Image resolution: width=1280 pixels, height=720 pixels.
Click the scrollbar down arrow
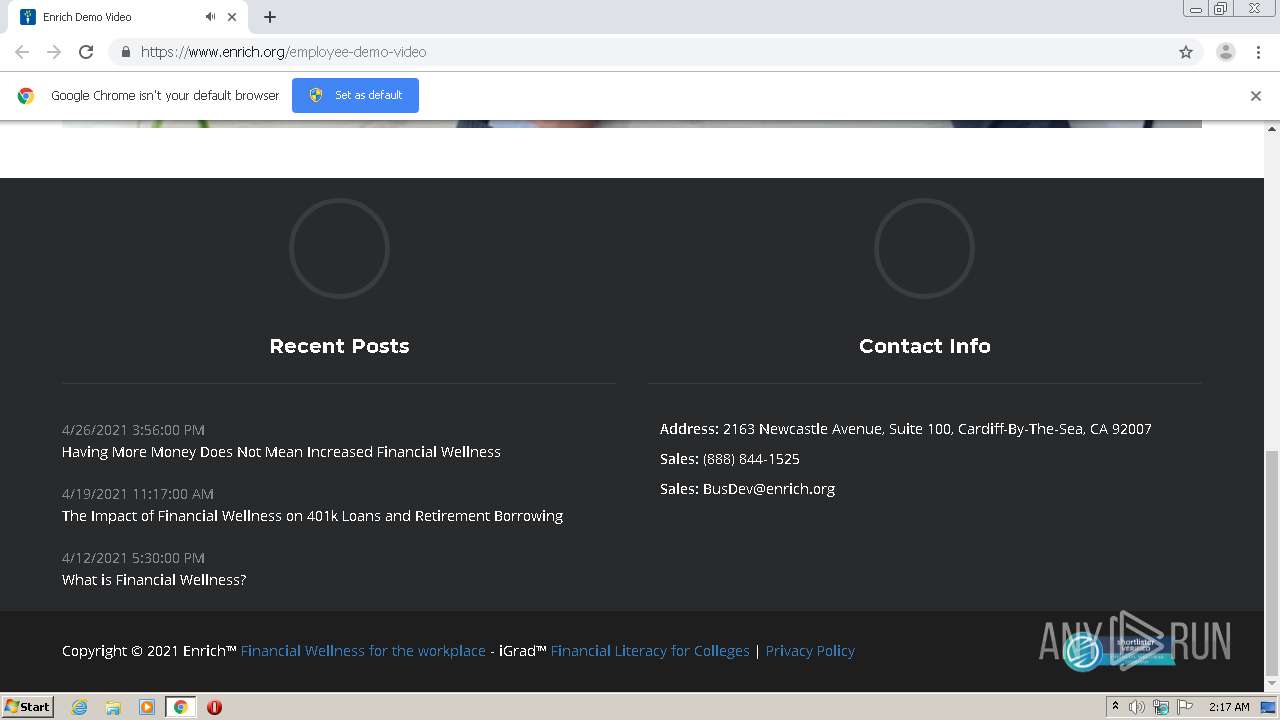coord(1272,685)
